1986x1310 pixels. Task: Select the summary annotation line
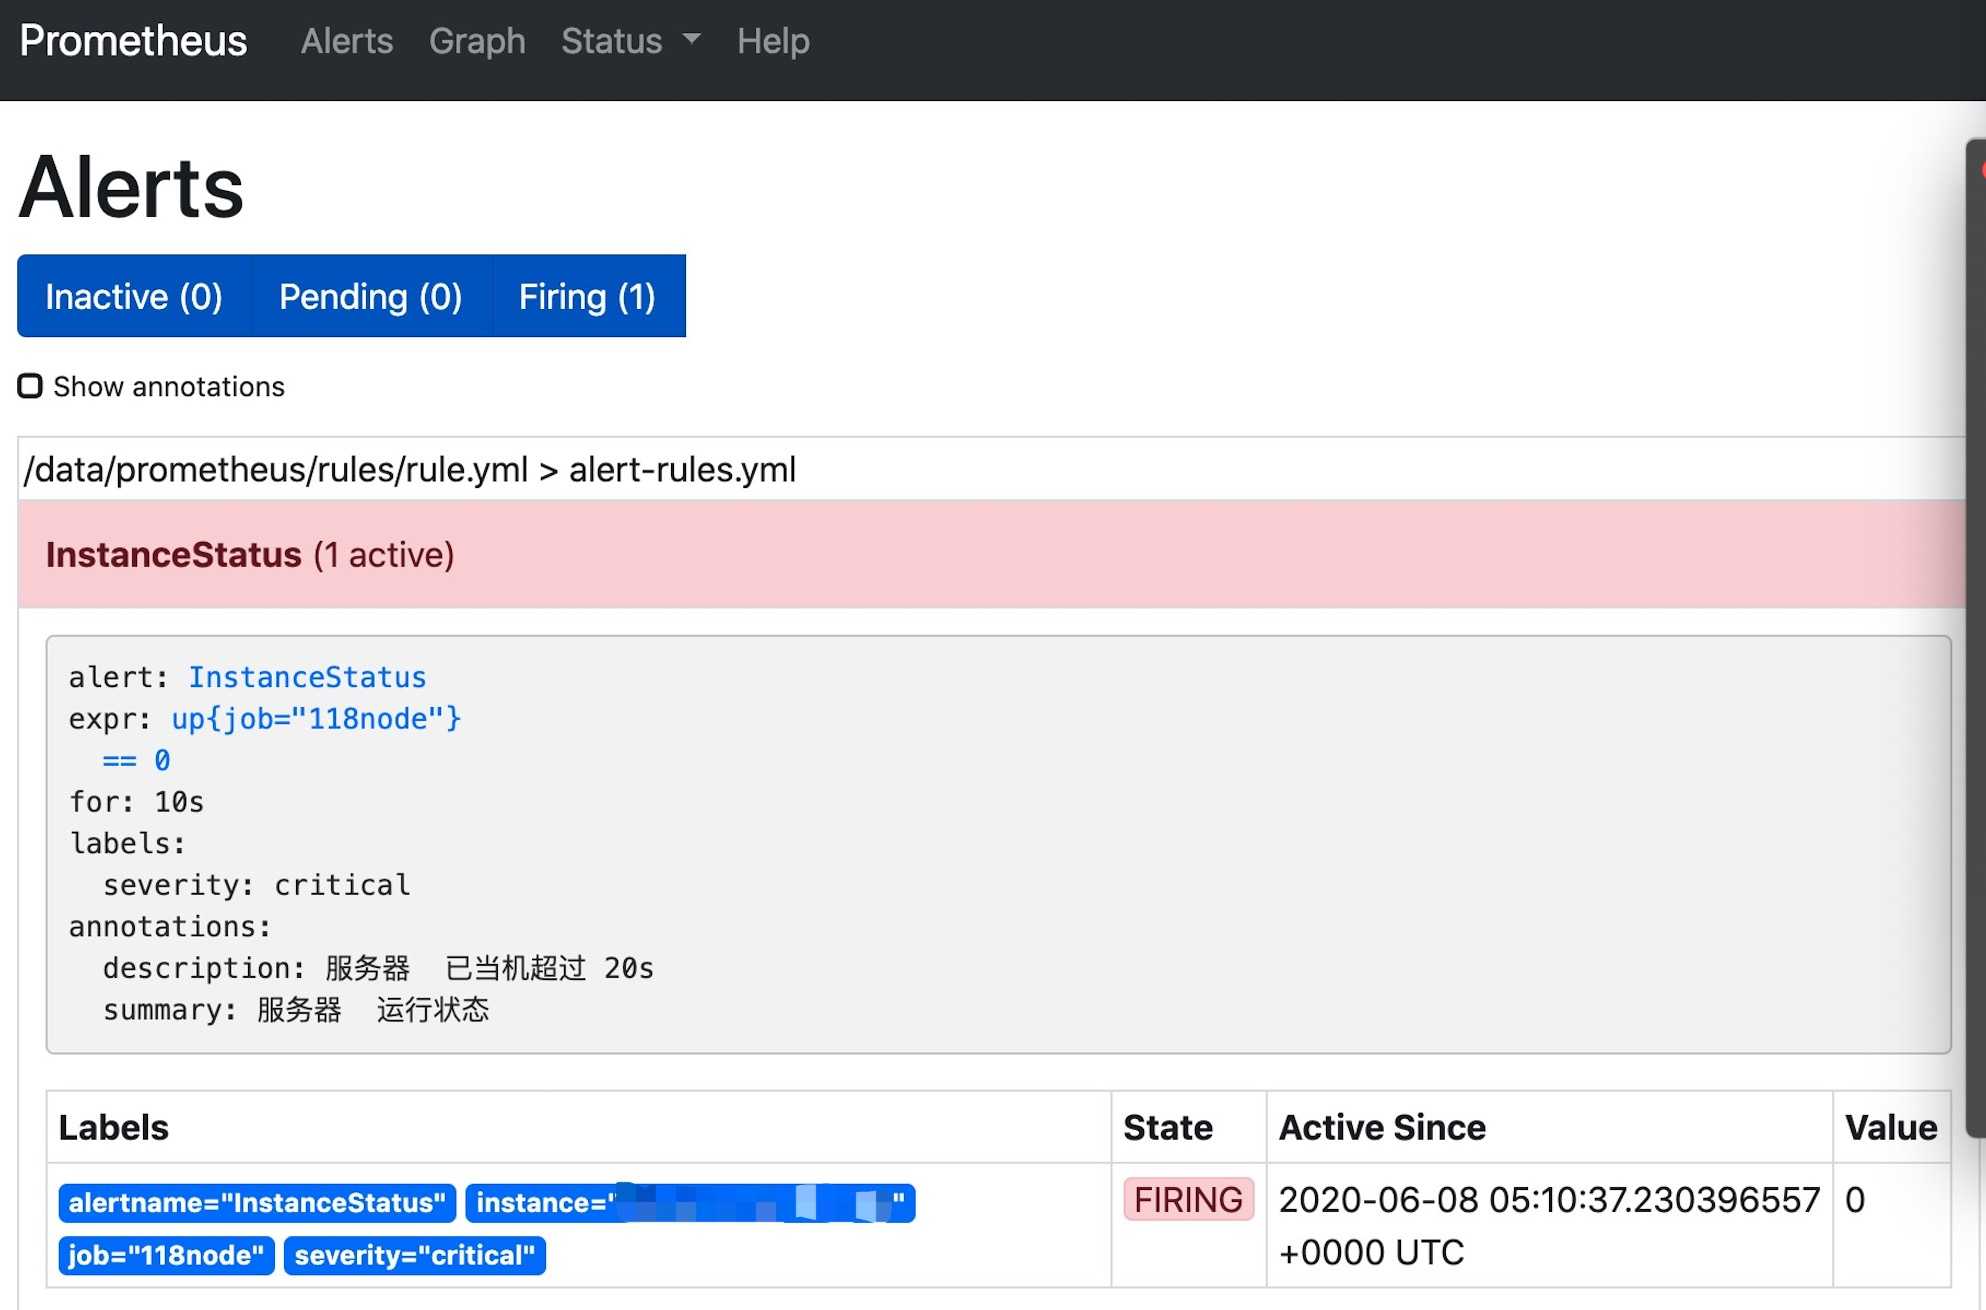(x=296, y=1010)
